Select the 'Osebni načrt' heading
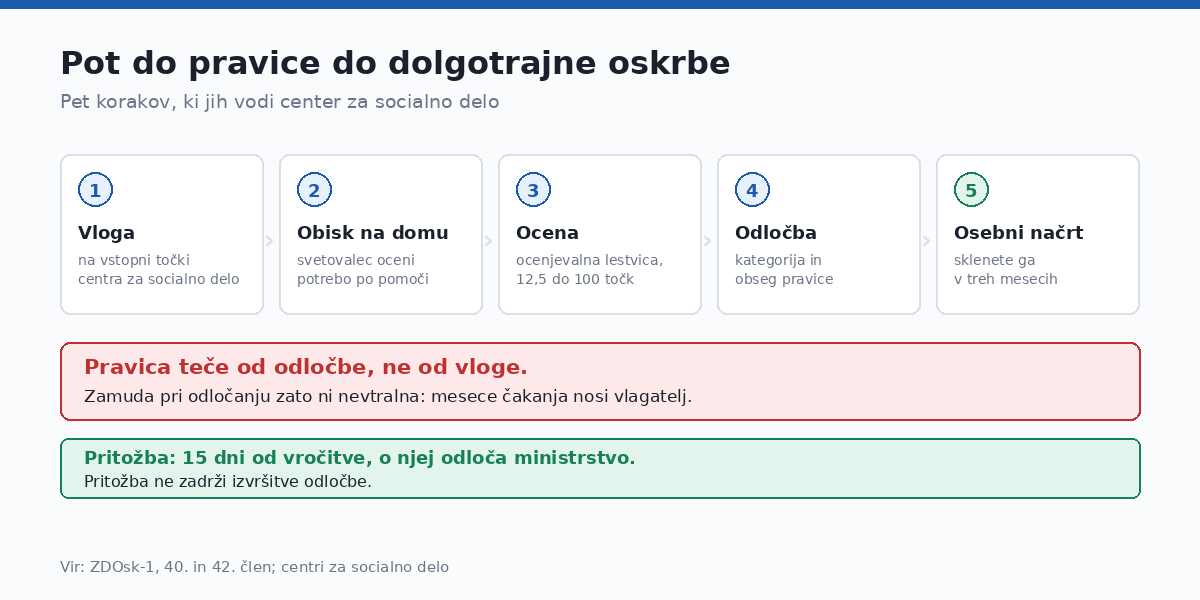1200x600 pixels. pos(1019,233)
